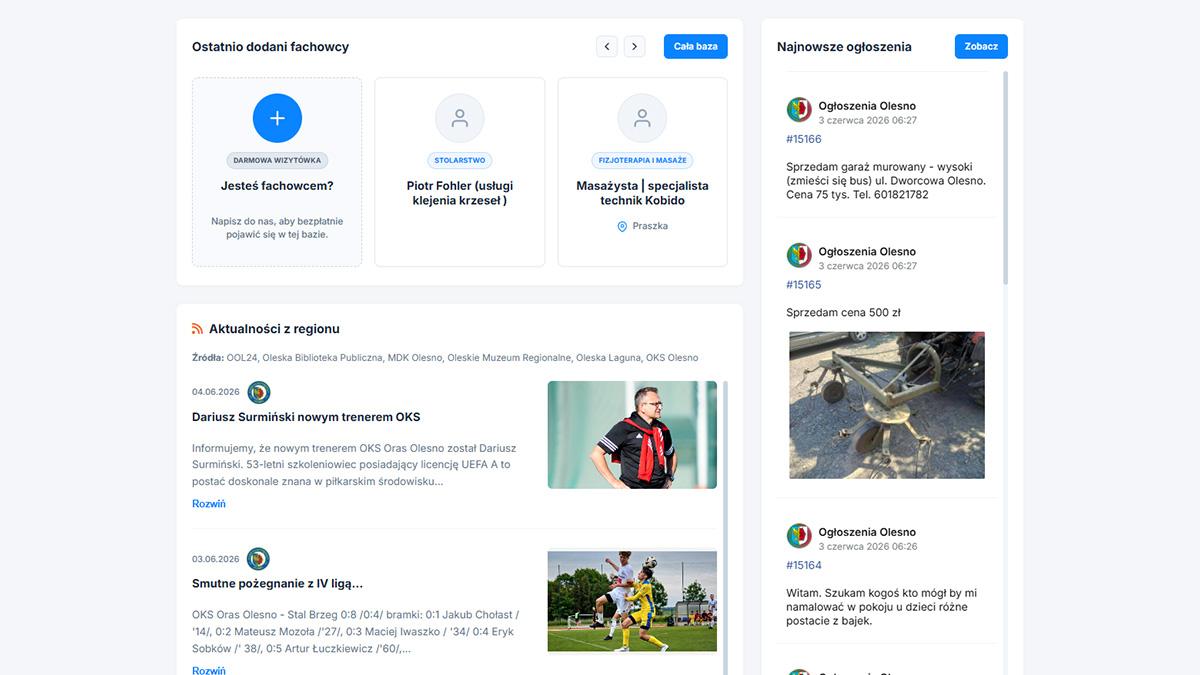1200x675 pixels.
Task: Click the Najnowsze ogłoszenia panel scrollbar
Action: [1005, 180]
